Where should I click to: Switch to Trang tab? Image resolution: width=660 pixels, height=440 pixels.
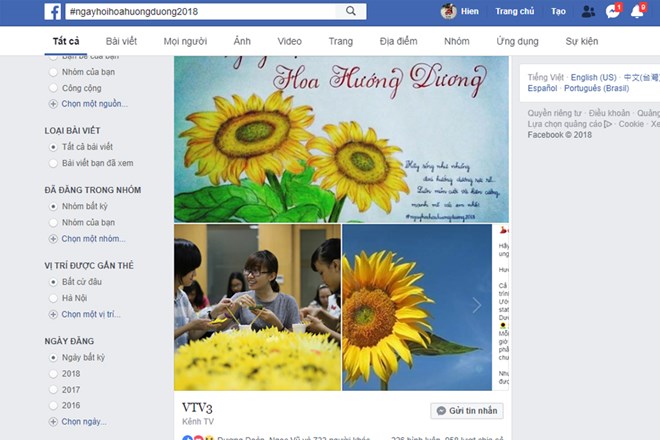coord(341,41)
